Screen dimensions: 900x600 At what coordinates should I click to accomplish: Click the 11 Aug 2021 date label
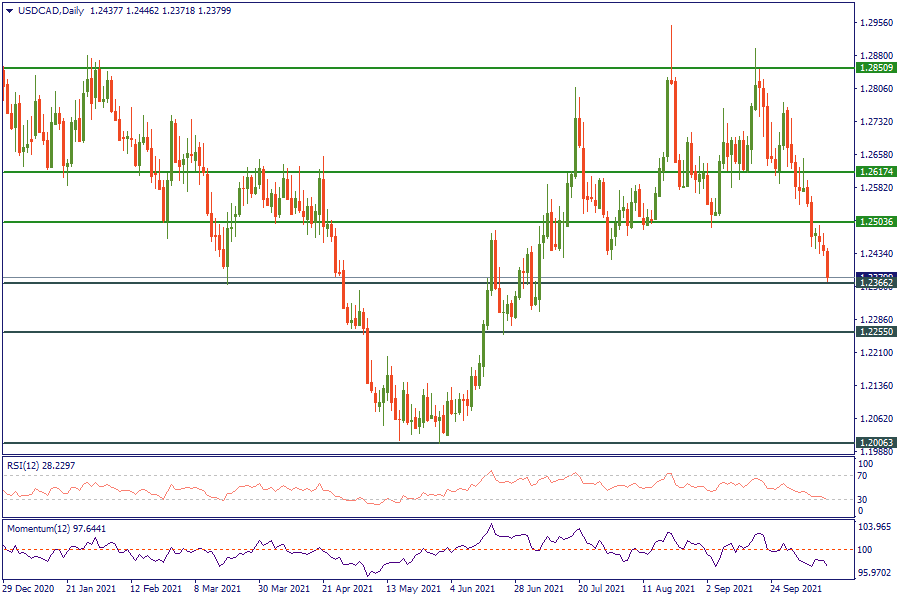click(667, 590)
